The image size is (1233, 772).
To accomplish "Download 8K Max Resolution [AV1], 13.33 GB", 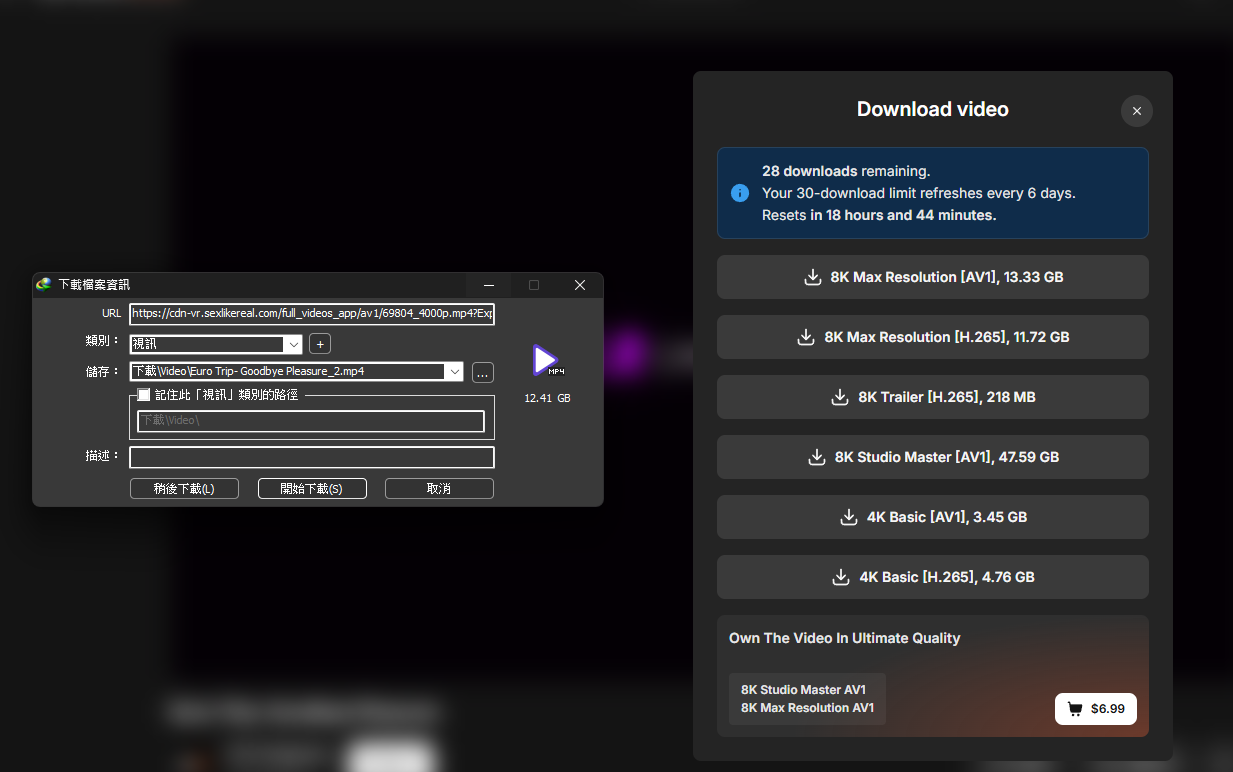I will click(x=933, y=277).
